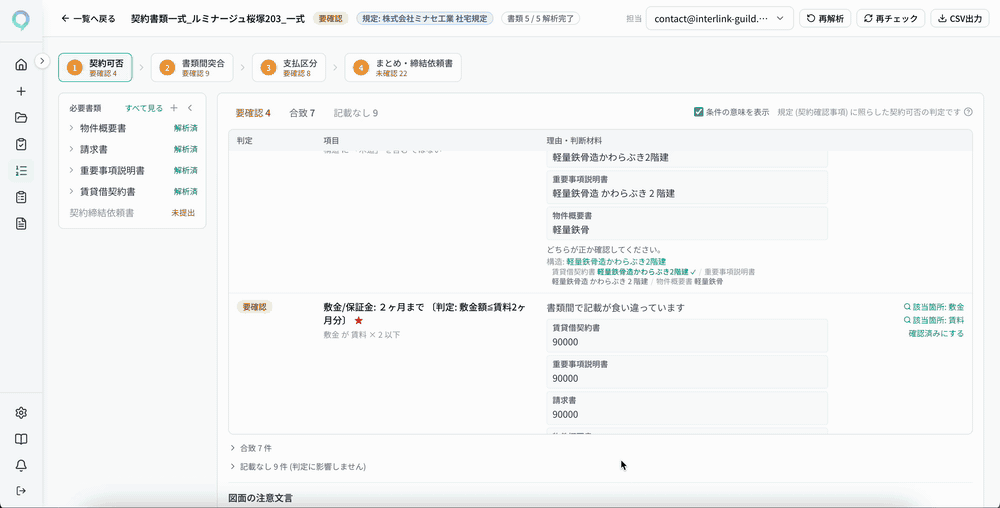Viewport: 1000px width, 508px height.
Task: Click 書類 5 / 5 解析完了 badge
Action: 540,18
